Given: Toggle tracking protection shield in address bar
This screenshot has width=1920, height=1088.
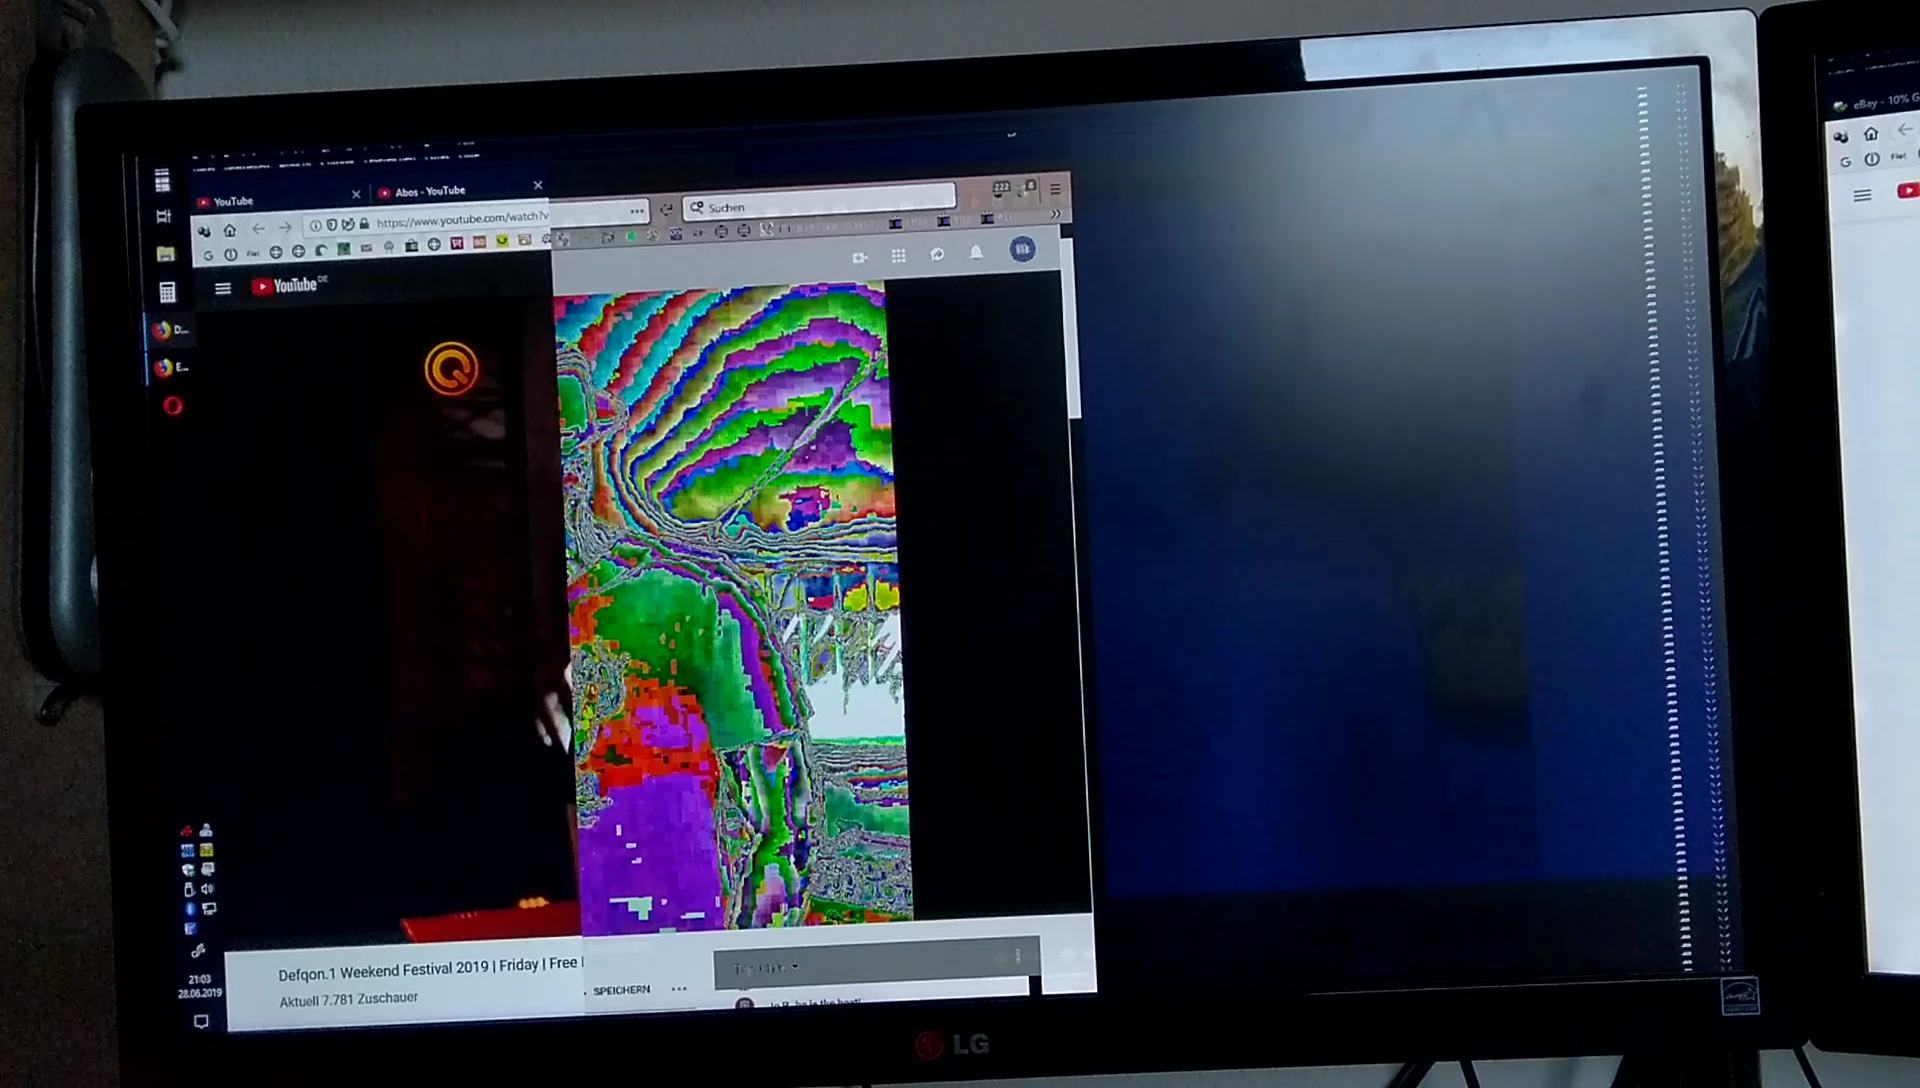Looking at the screenshot, I should (x=332, y=225).
